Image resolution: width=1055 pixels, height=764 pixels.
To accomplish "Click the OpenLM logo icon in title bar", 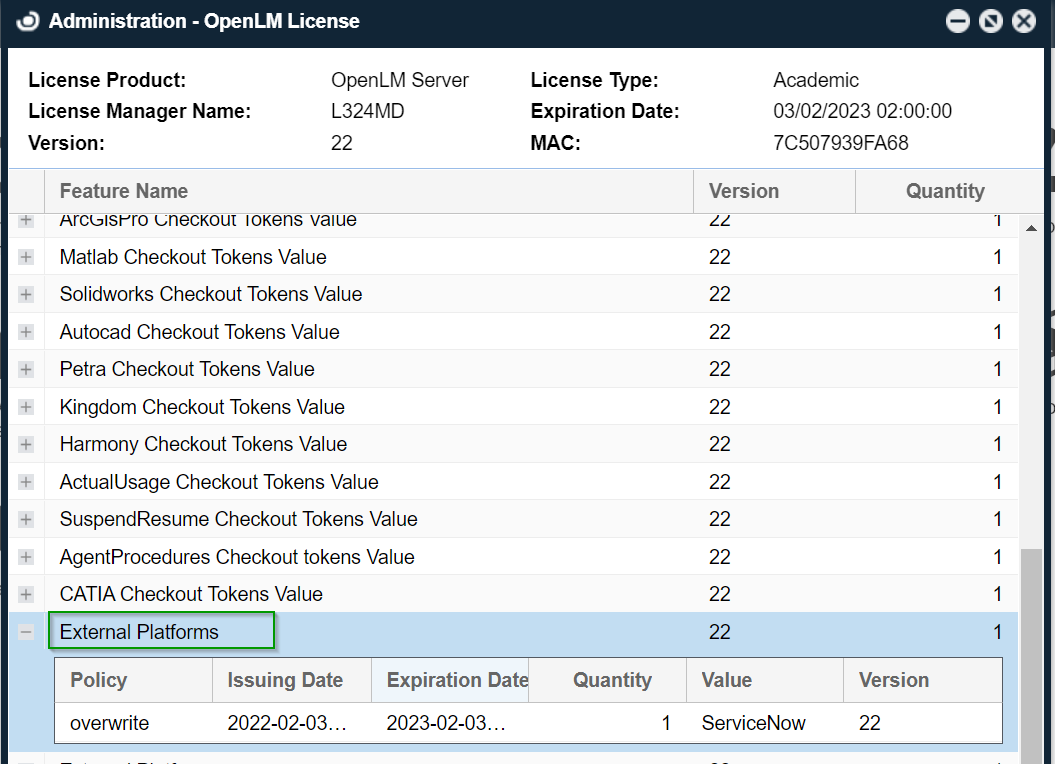I will pyautogui.click(x=27, y=21).
